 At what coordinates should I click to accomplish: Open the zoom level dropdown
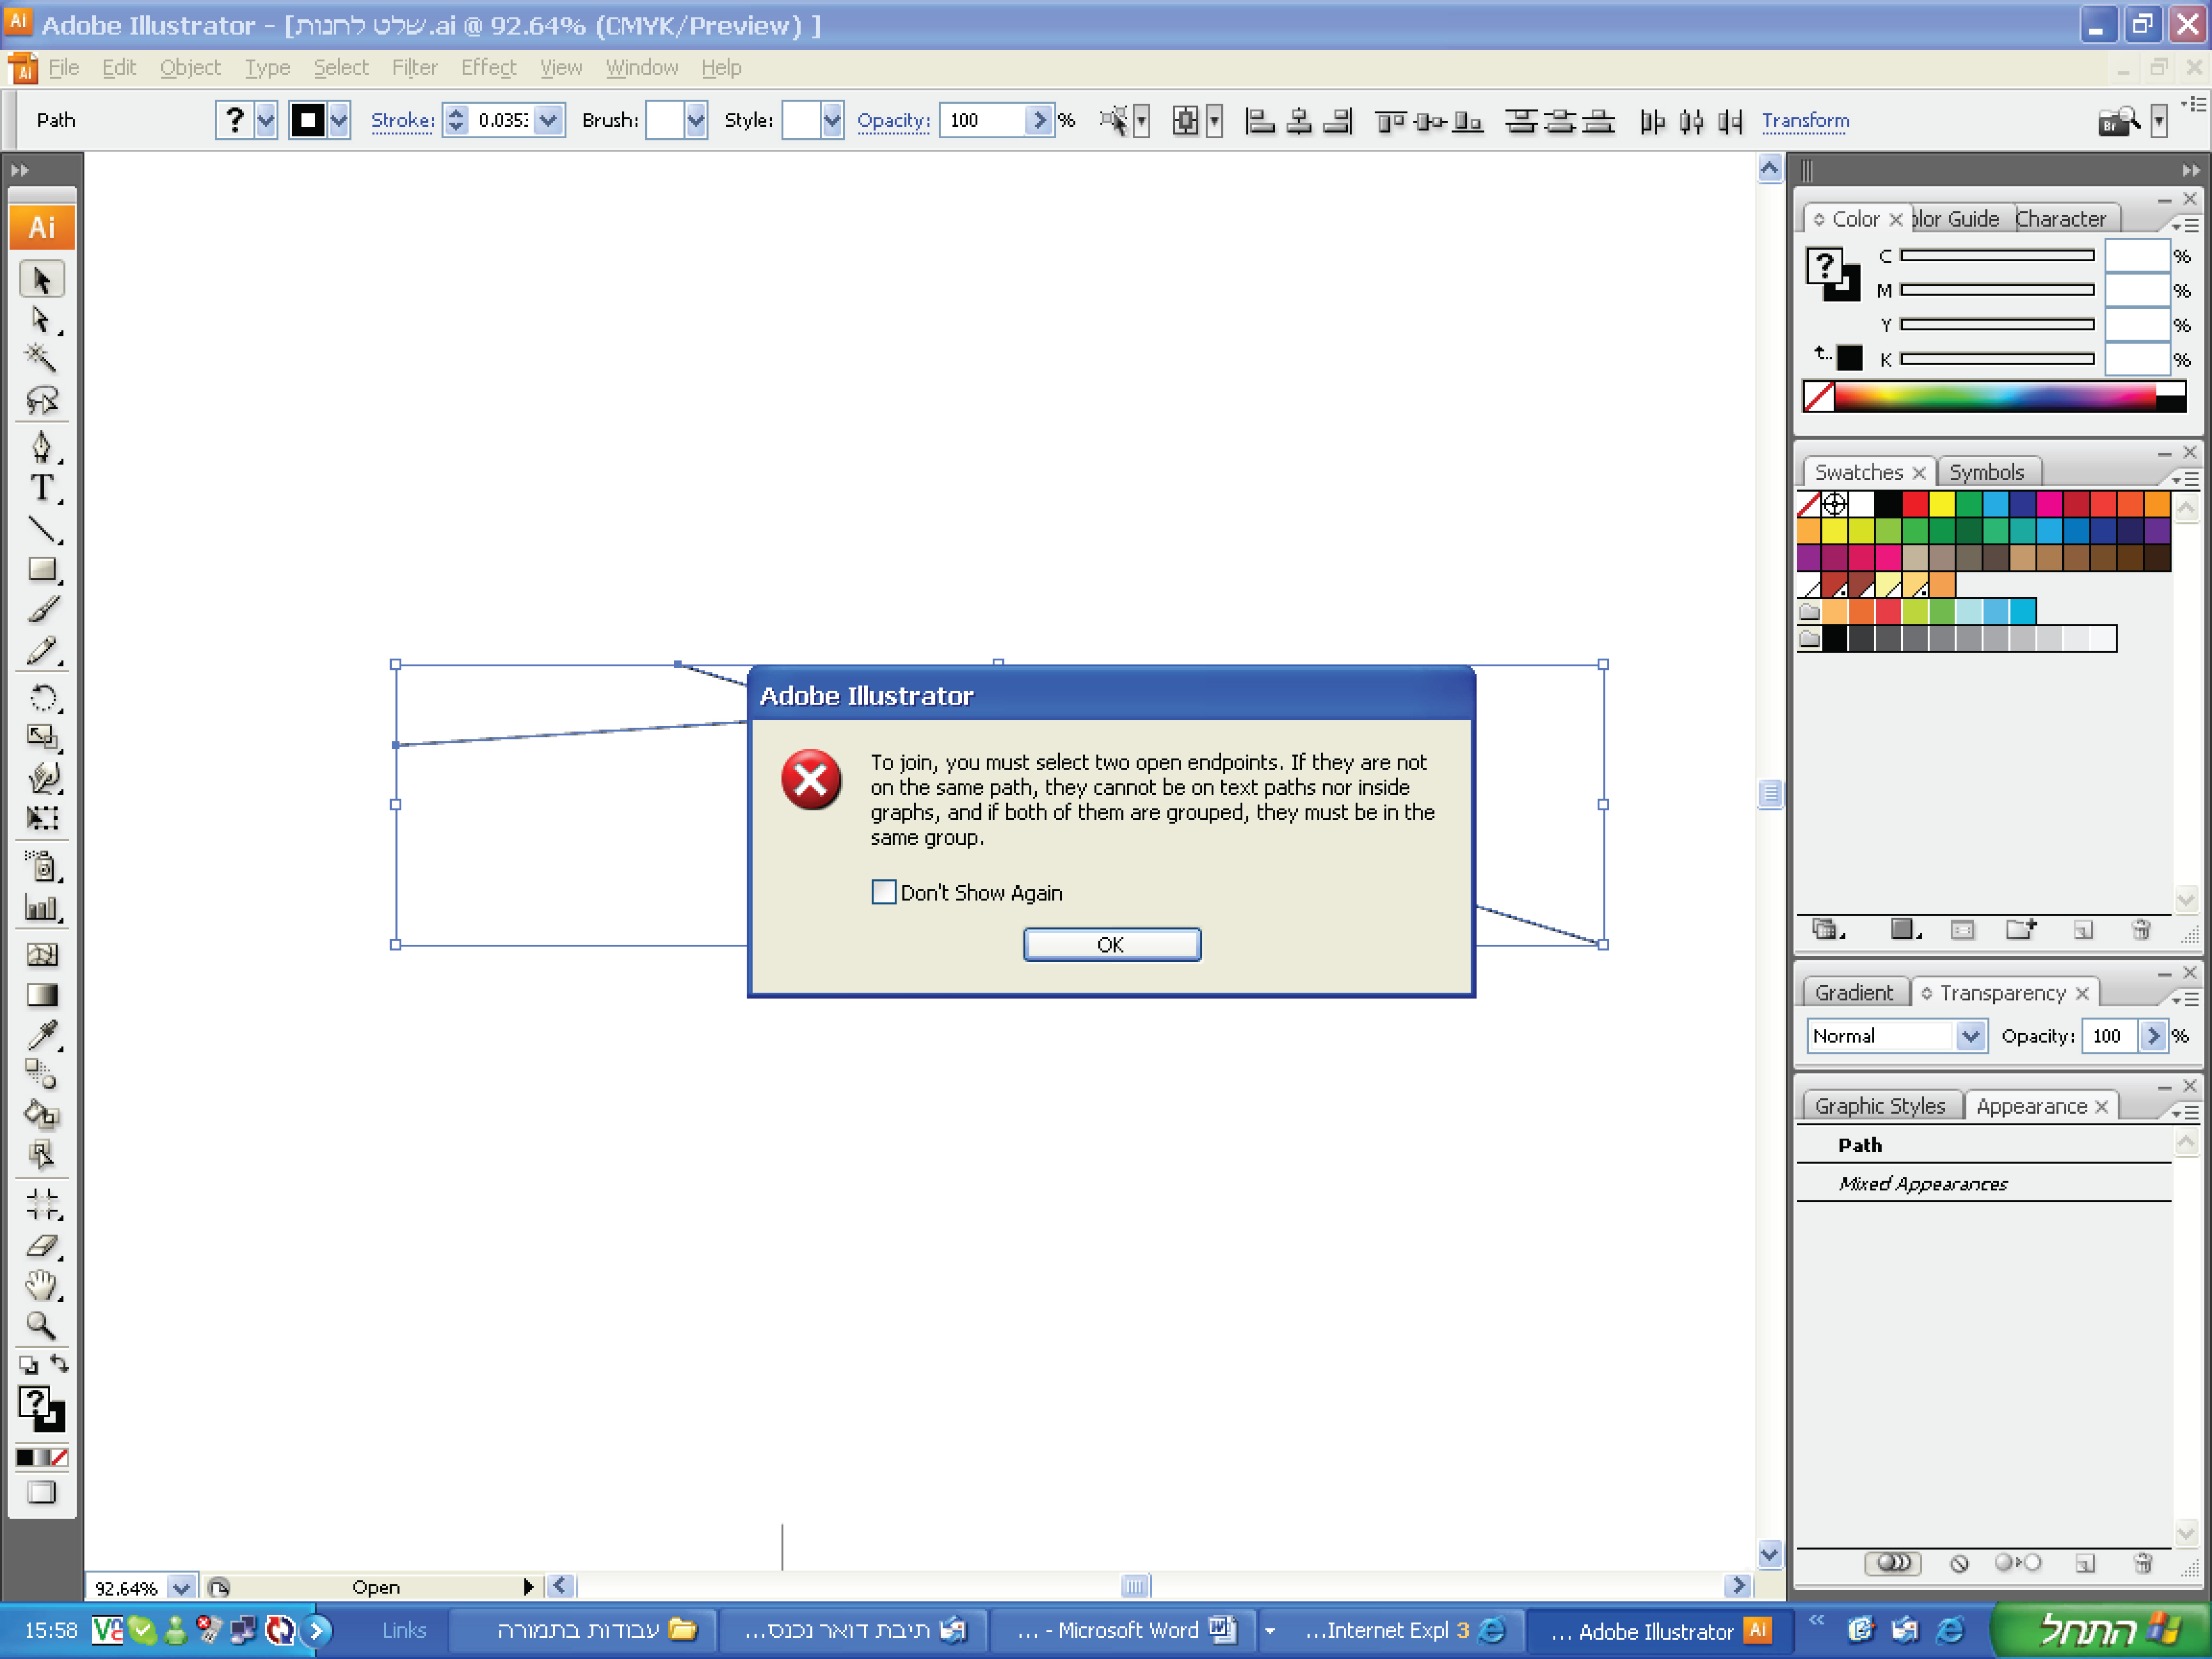[181, 1587]
